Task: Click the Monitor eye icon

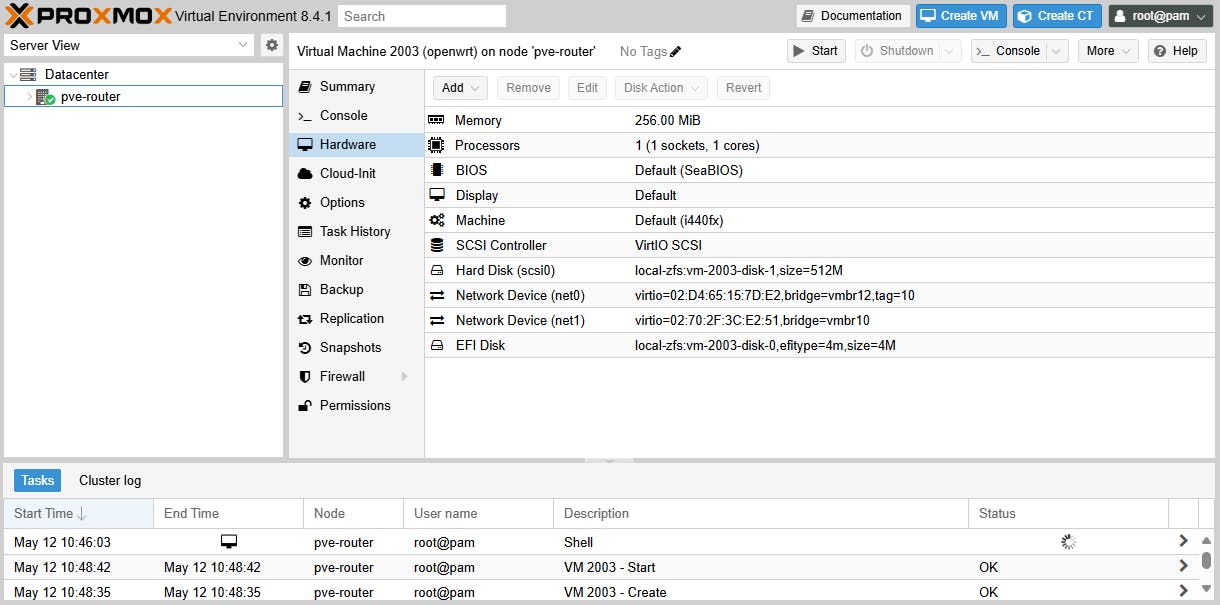Action: point(305,260)
